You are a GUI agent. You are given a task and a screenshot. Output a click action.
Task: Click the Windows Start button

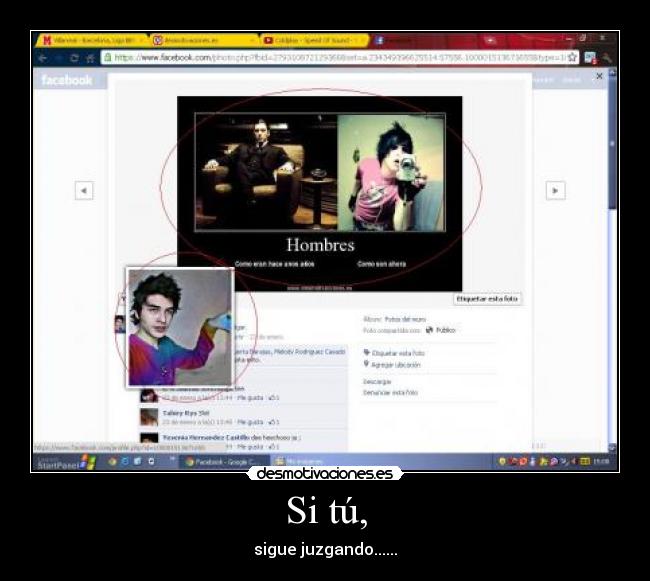pyautogui.click(x=65, y=462)
